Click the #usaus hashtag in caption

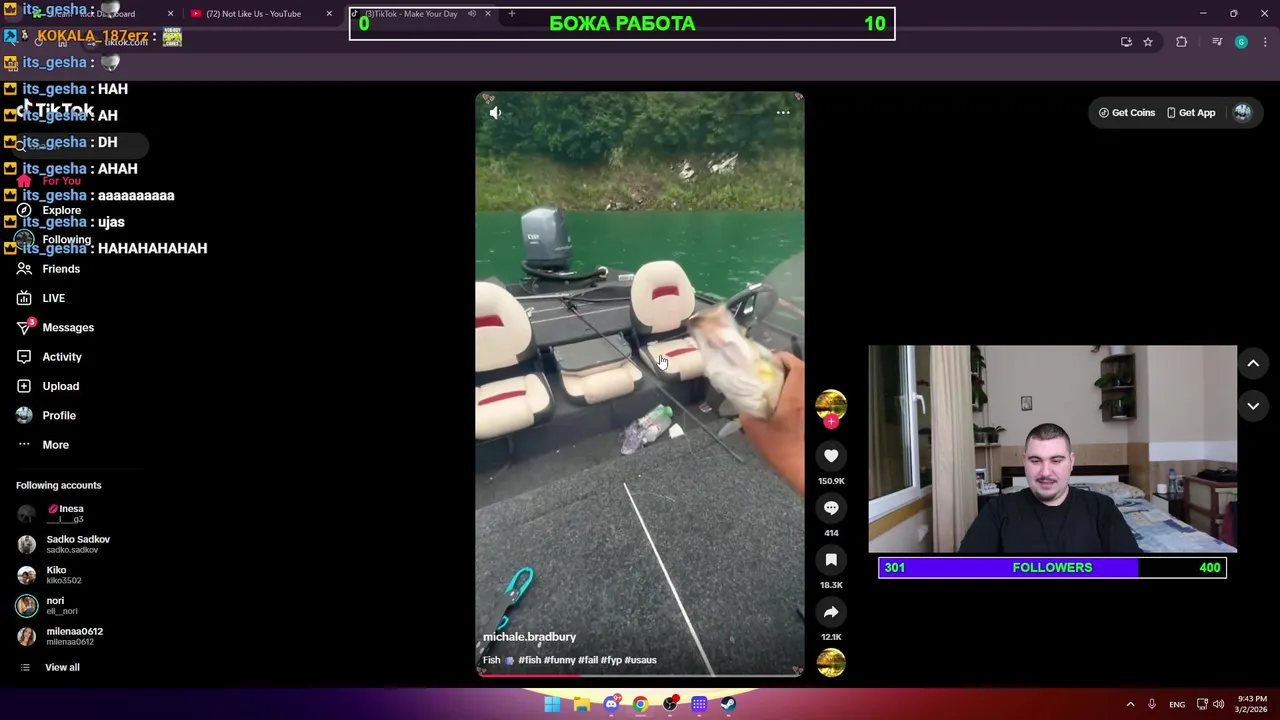click(x=640, y=660)
